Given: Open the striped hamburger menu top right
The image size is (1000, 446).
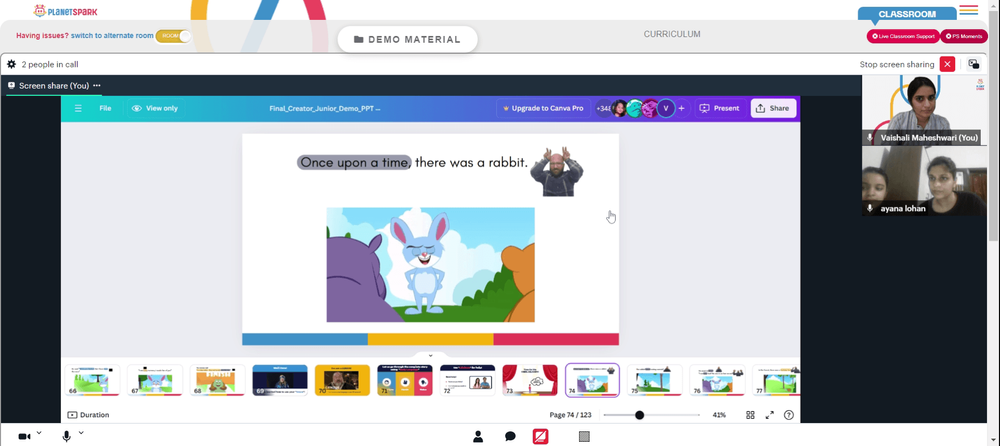Looking at the screenshot, I should click(968, 10).
